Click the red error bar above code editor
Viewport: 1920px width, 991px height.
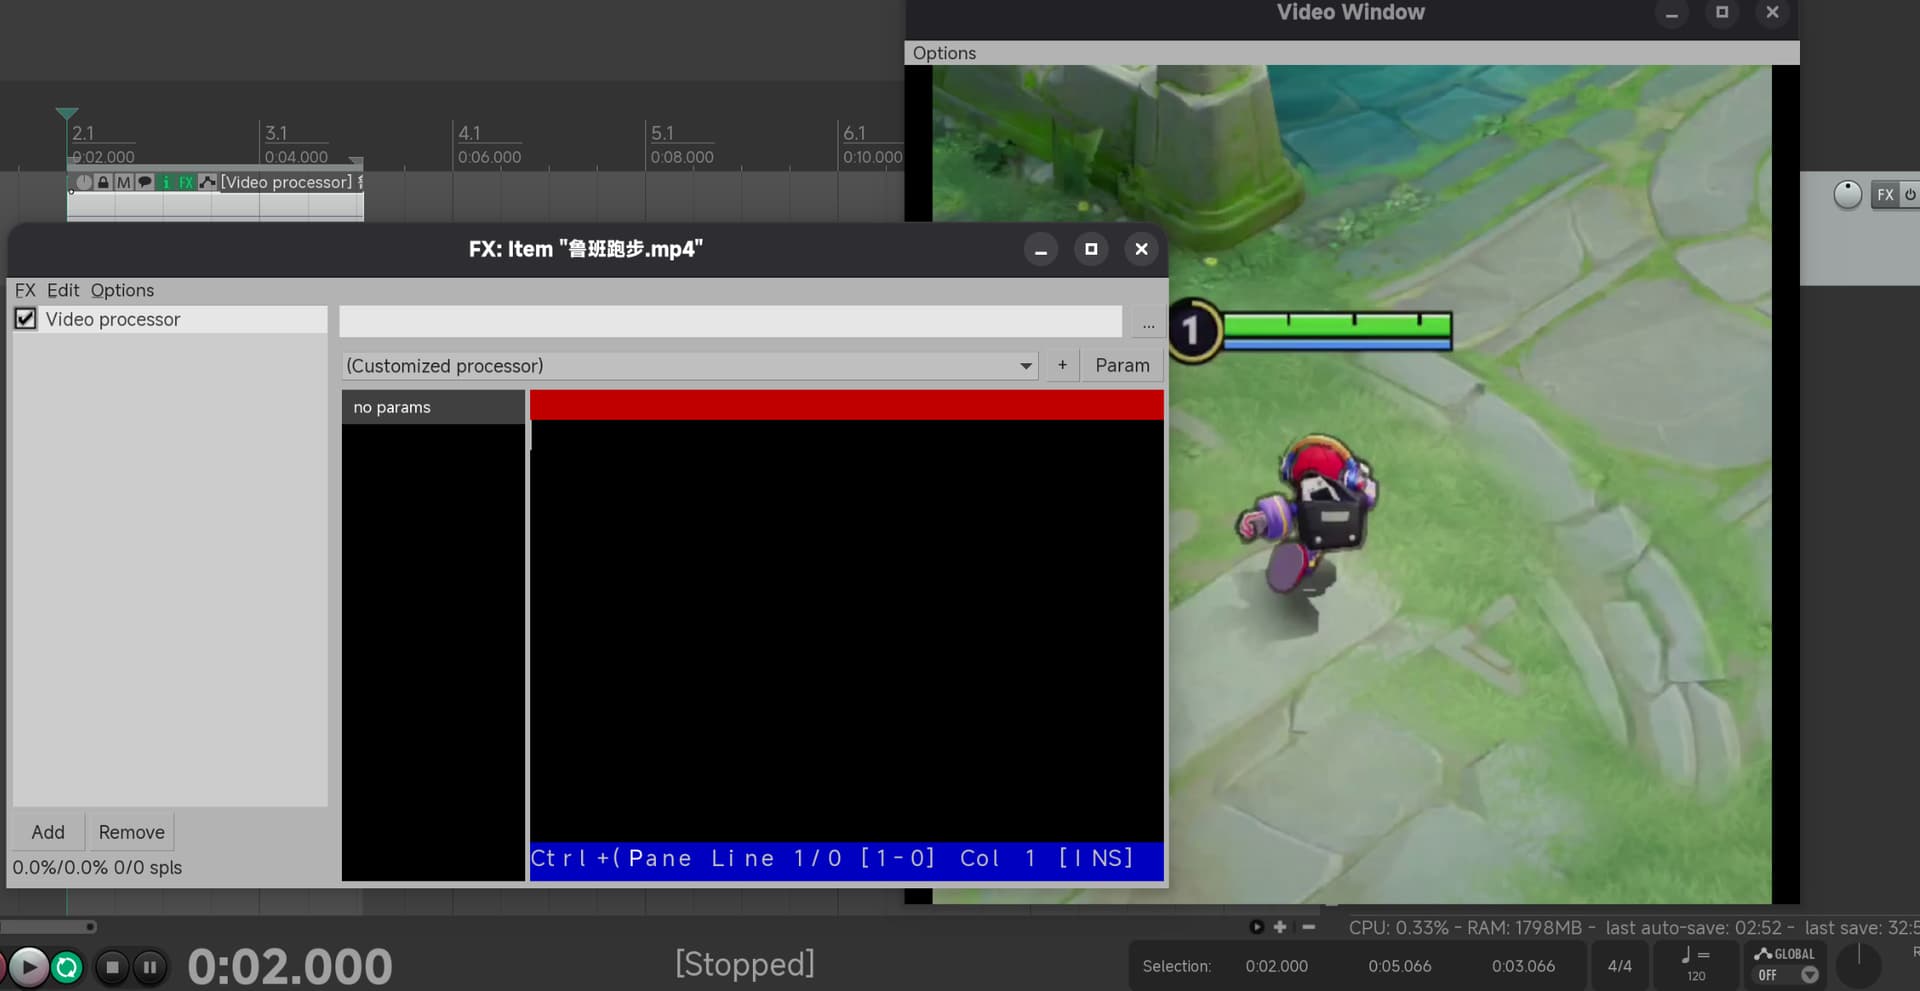pos(846,405)
